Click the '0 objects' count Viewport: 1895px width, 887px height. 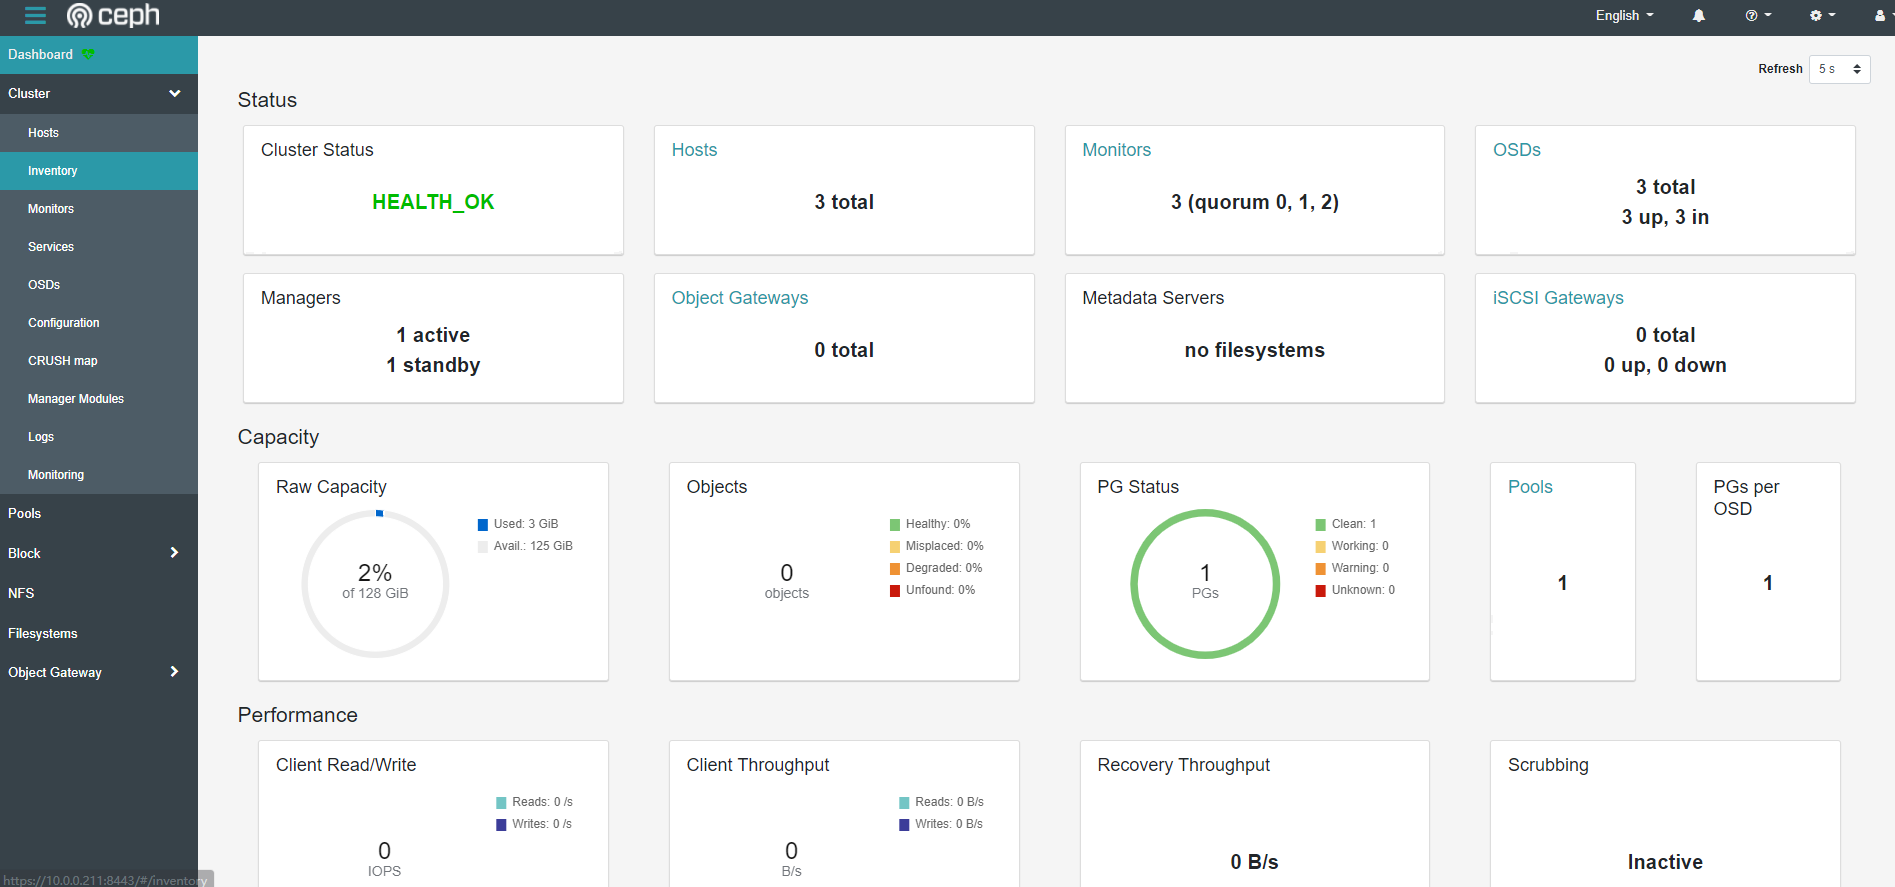[787, 581]
